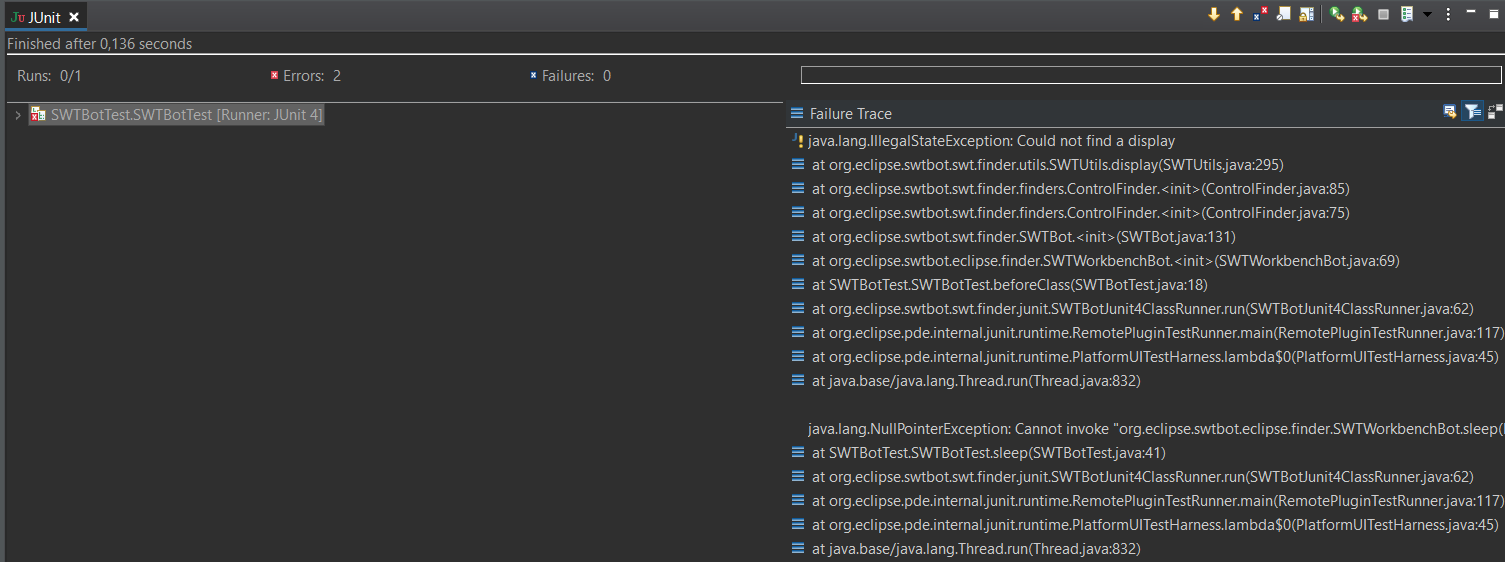This screenshot has width=1505, height=562.
Task: Minimize the JUnit view panel
Action: pos(1470,12)
